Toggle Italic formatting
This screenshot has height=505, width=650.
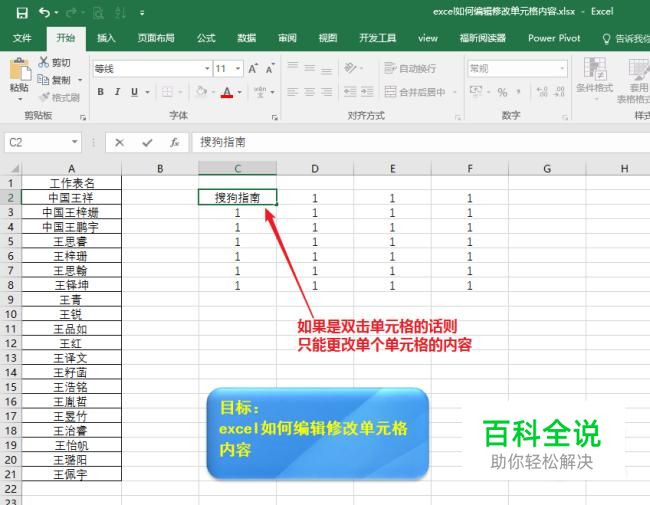point(117,92)
